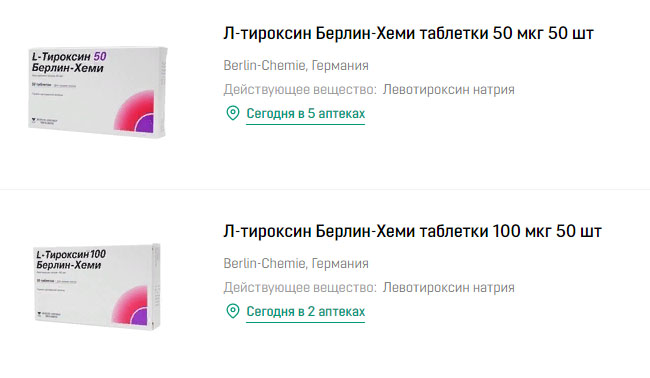Viewport: 650px width, 378px height.
Task: Open the Л-тироксин 100 мкг 50 шт product title
Action: coord(412,231)
